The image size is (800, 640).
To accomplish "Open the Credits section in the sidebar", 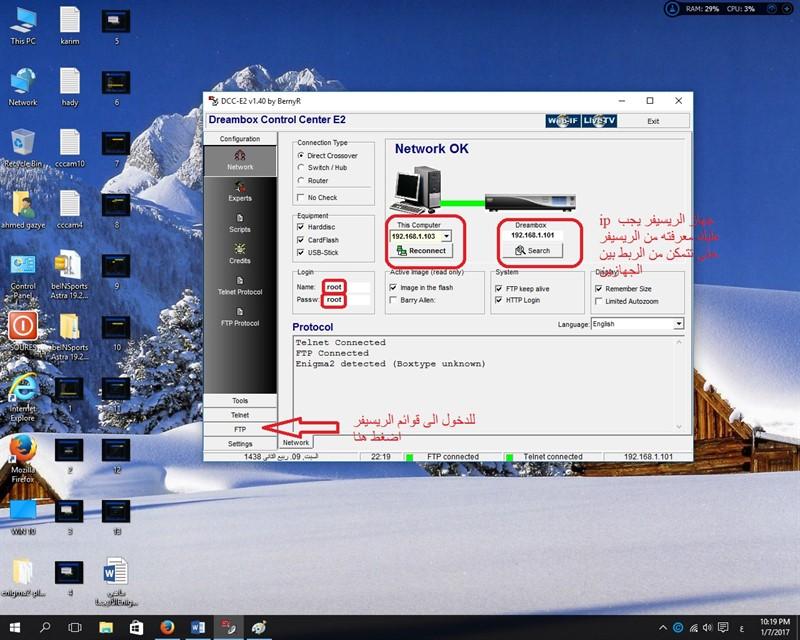I will 240,254.
